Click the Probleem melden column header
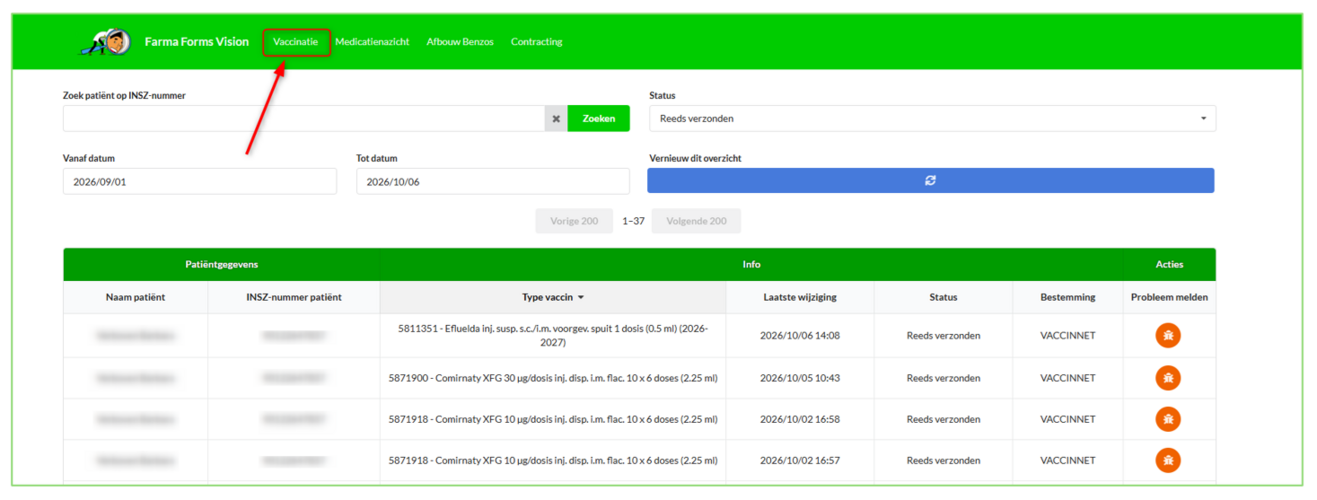Viewport: 1317px width, 500px height. (1169, 297)
